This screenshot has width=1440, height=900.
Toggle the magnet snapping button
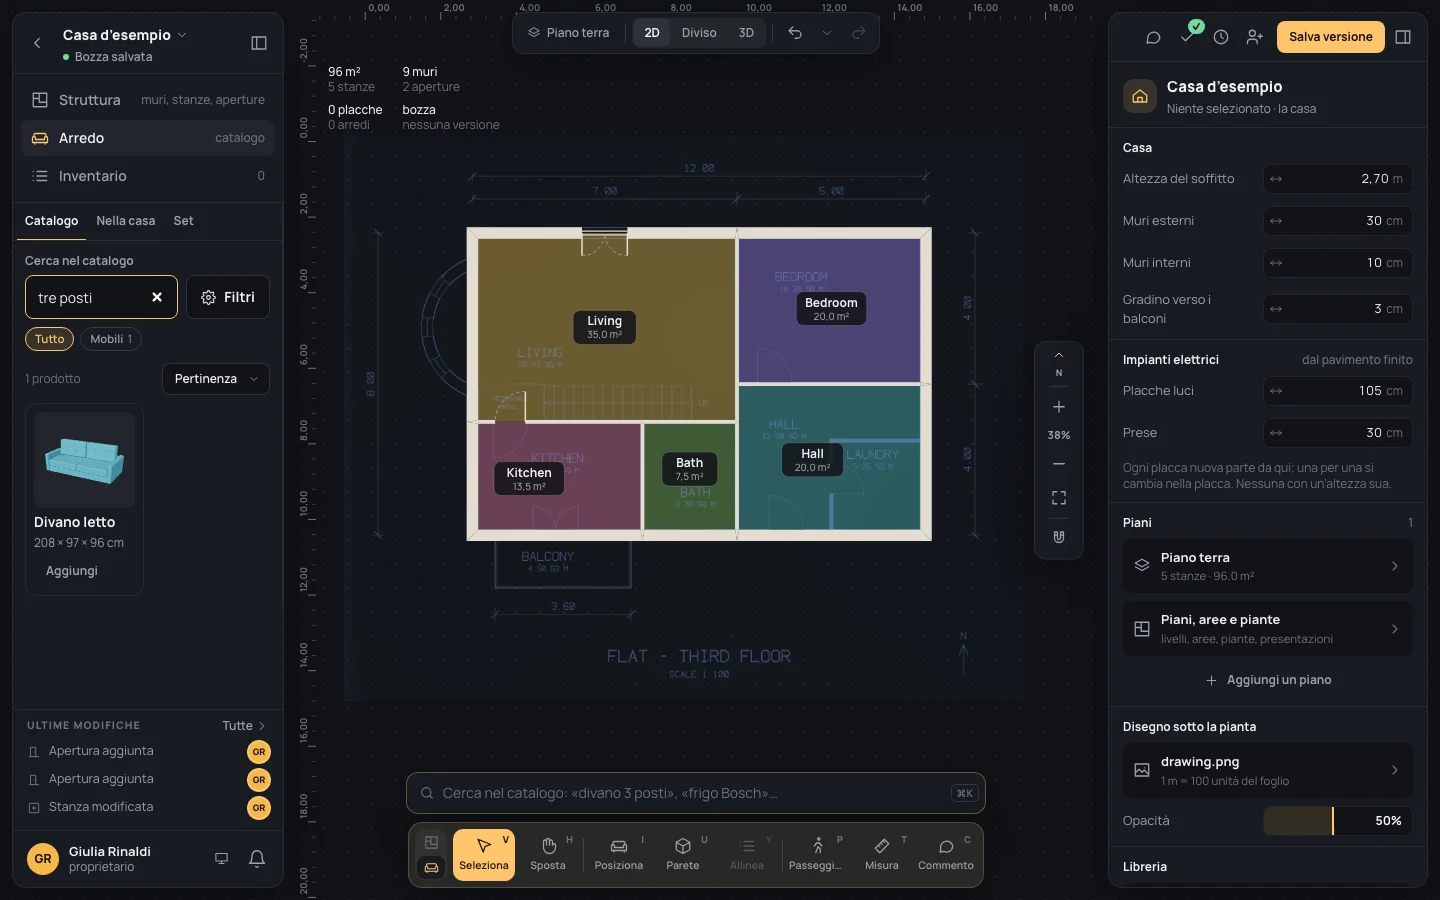1059,537
